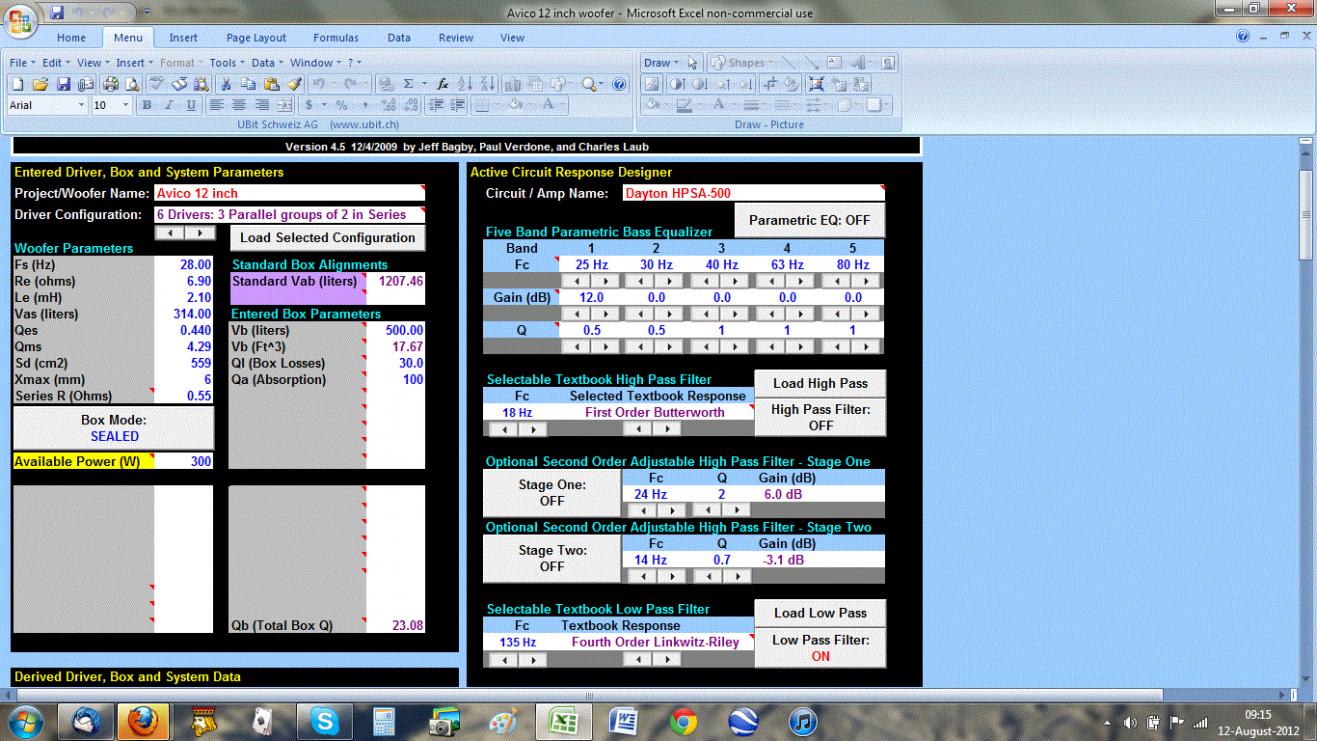The image size is (1317, 741).
Task: Apply currency format with $ icon
Action: (308, 105)
